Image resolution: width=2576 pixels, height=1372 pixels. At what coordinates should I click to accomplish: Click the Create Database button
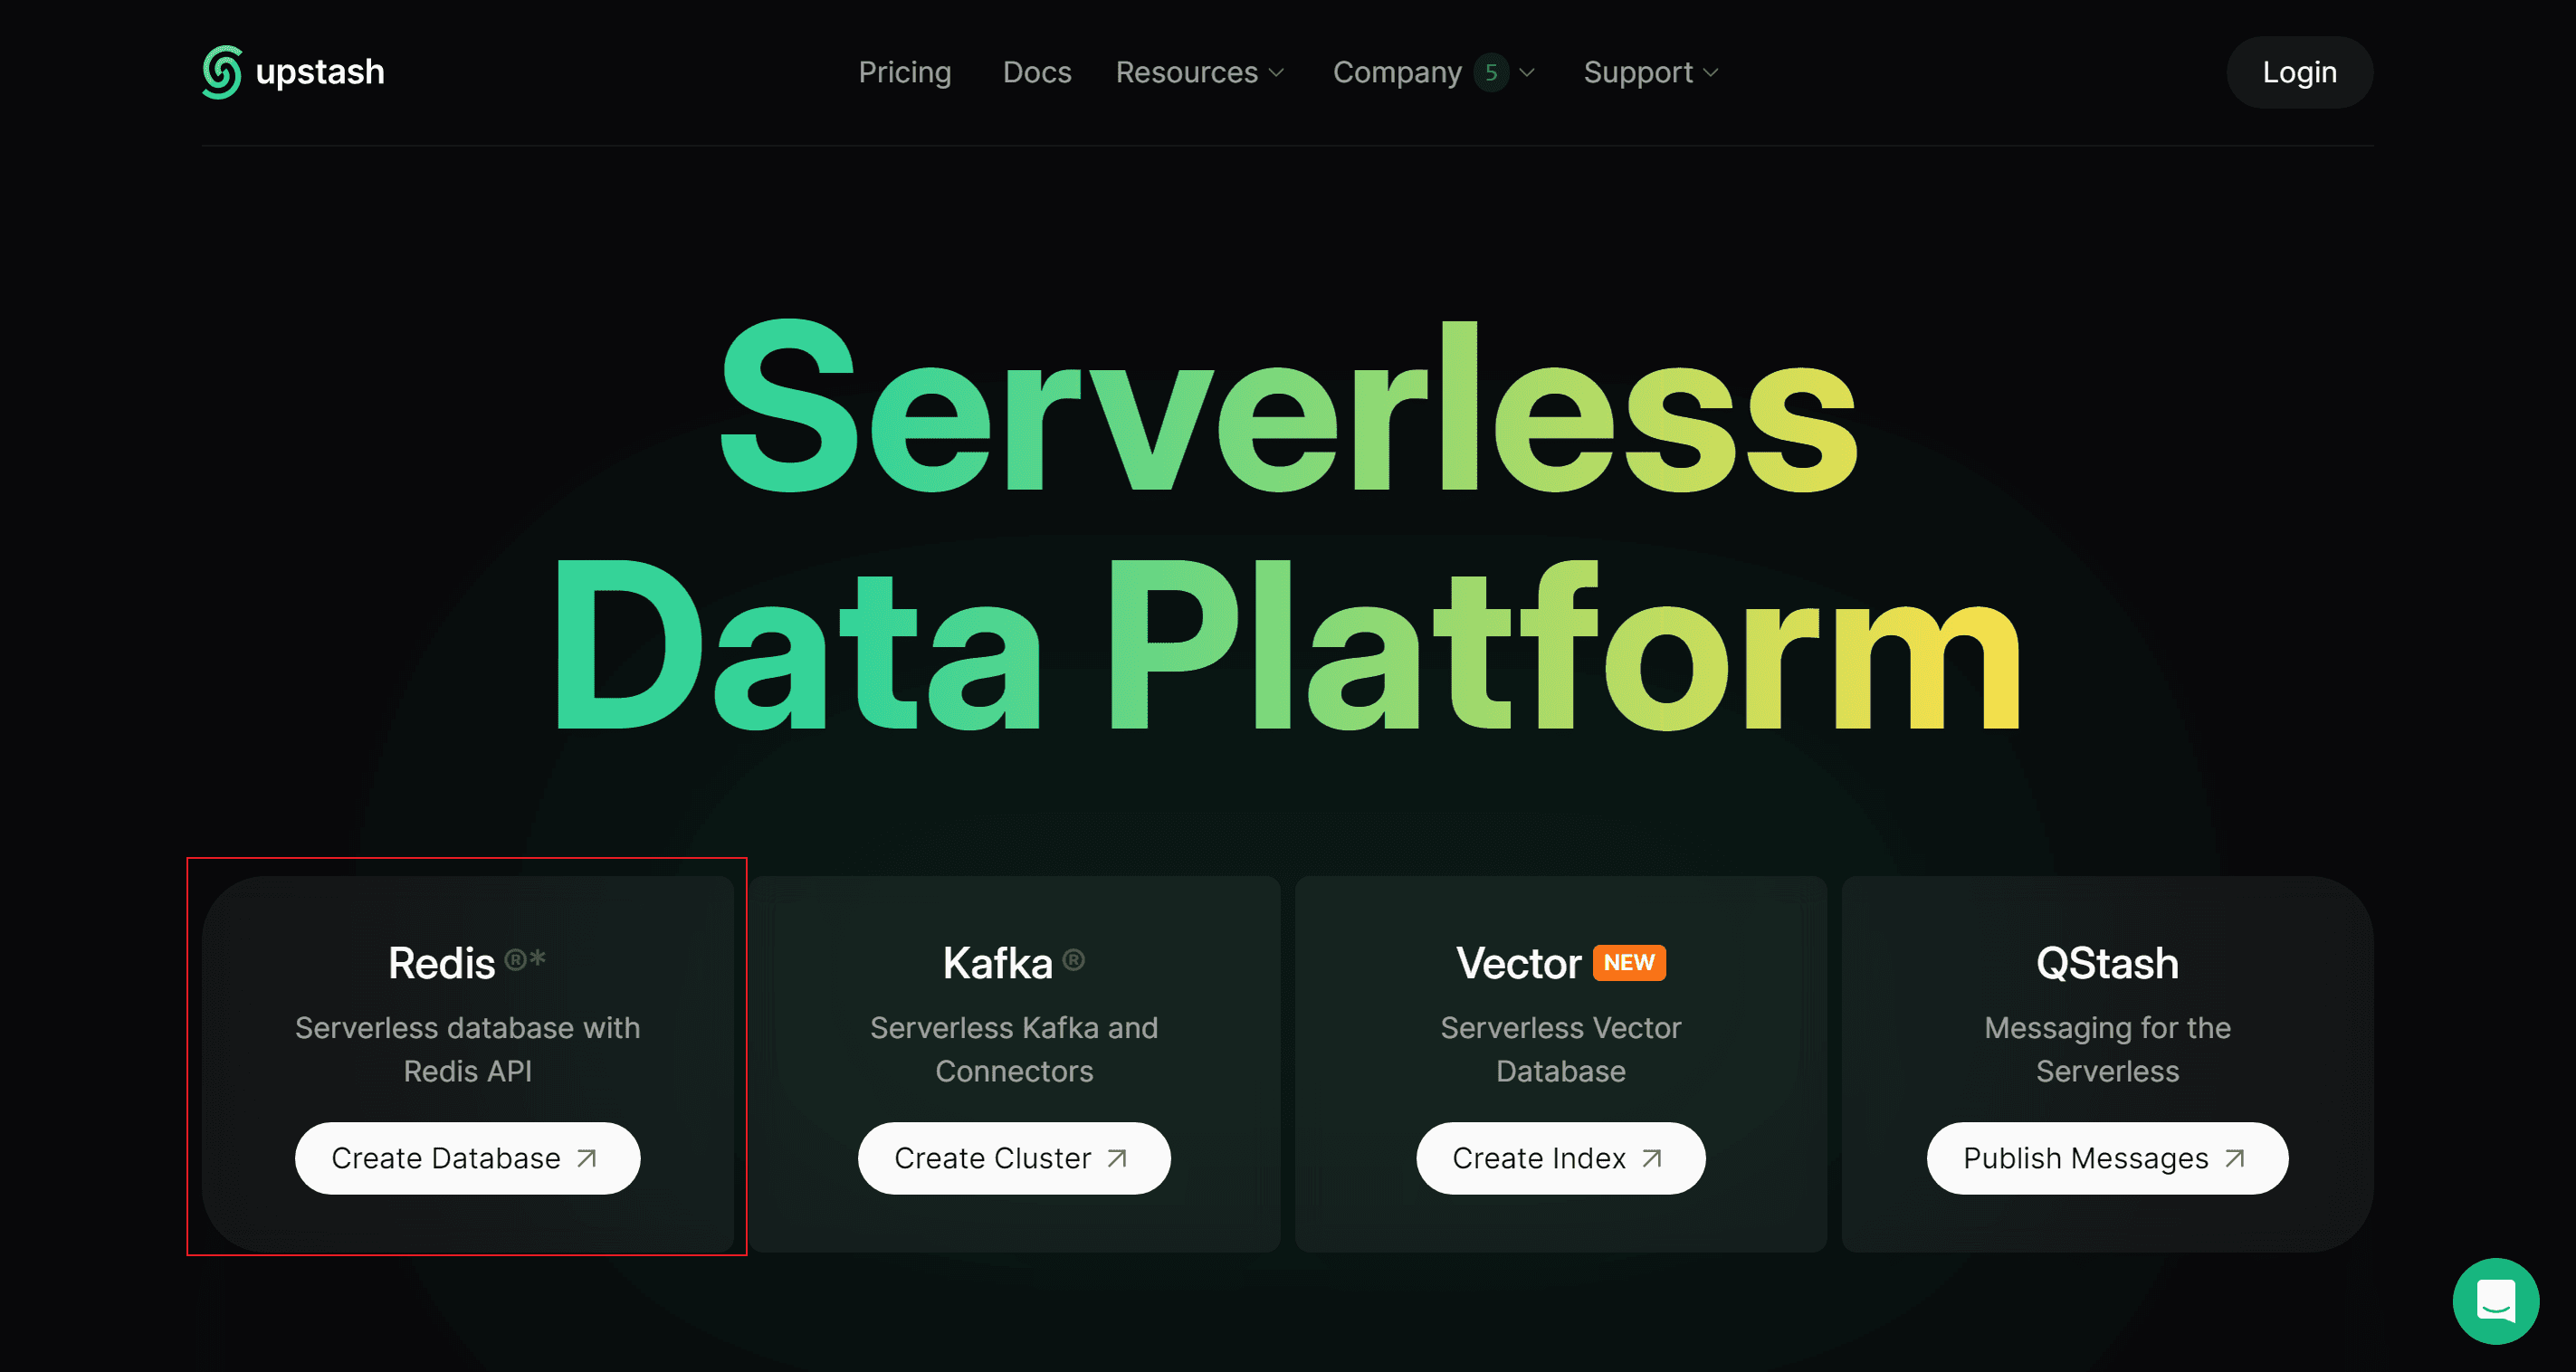click(467, 1158)
